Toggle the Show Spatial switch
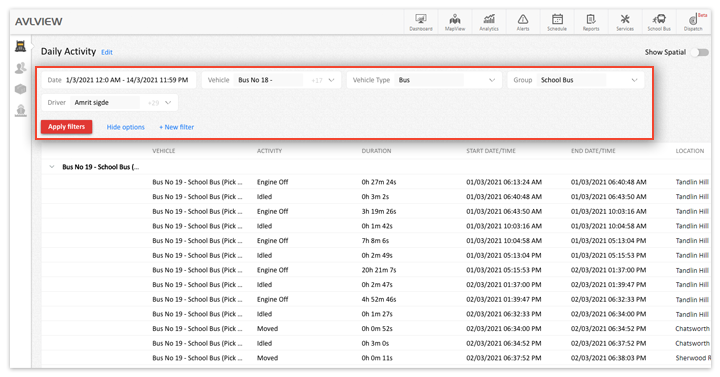 coord(701,52)
